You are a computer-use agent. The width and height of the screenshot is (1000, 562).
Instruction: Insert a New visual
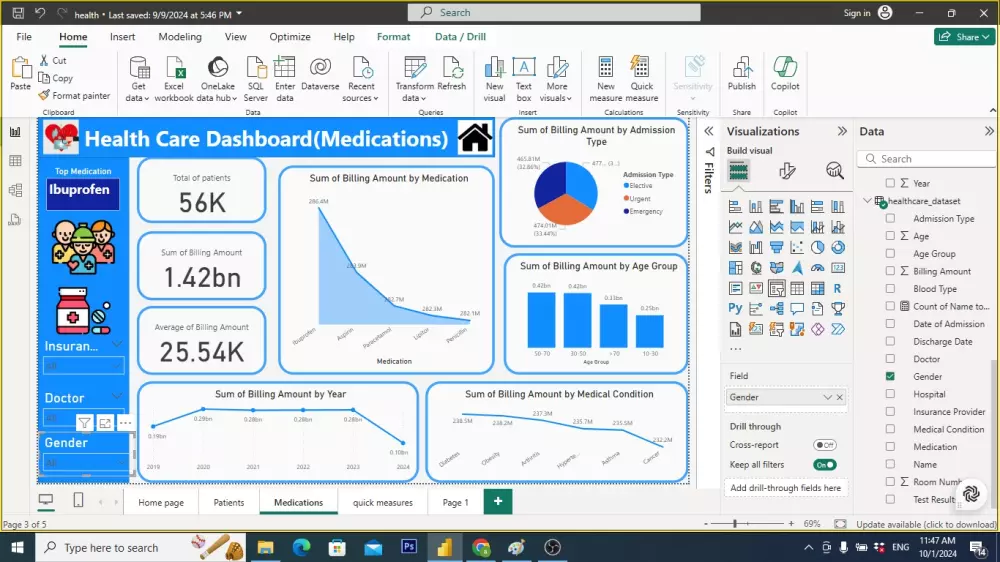click(x=494, y=79)
